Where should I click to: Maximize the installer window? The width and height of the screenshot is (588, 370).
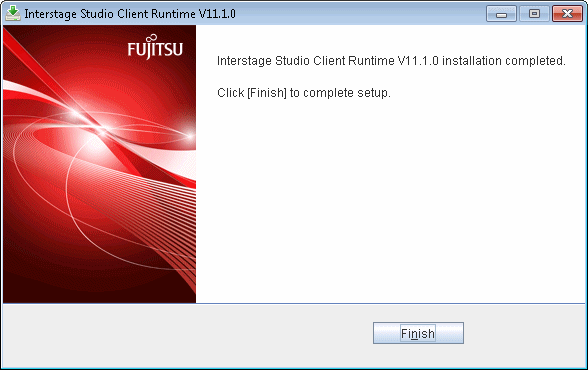[534, 14]
